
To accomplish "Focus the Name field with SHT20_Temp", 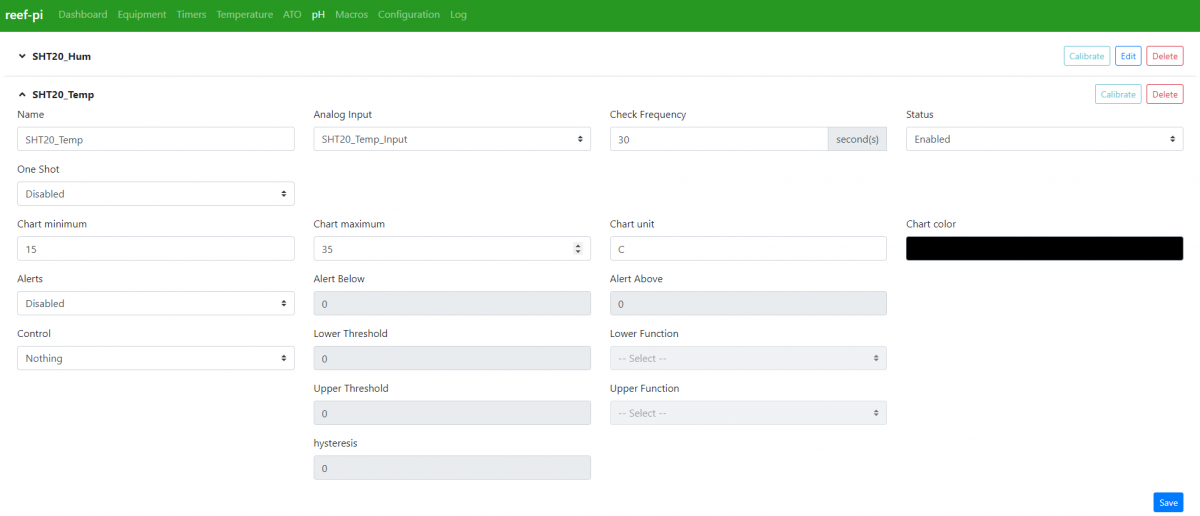I will click(156, 139).
